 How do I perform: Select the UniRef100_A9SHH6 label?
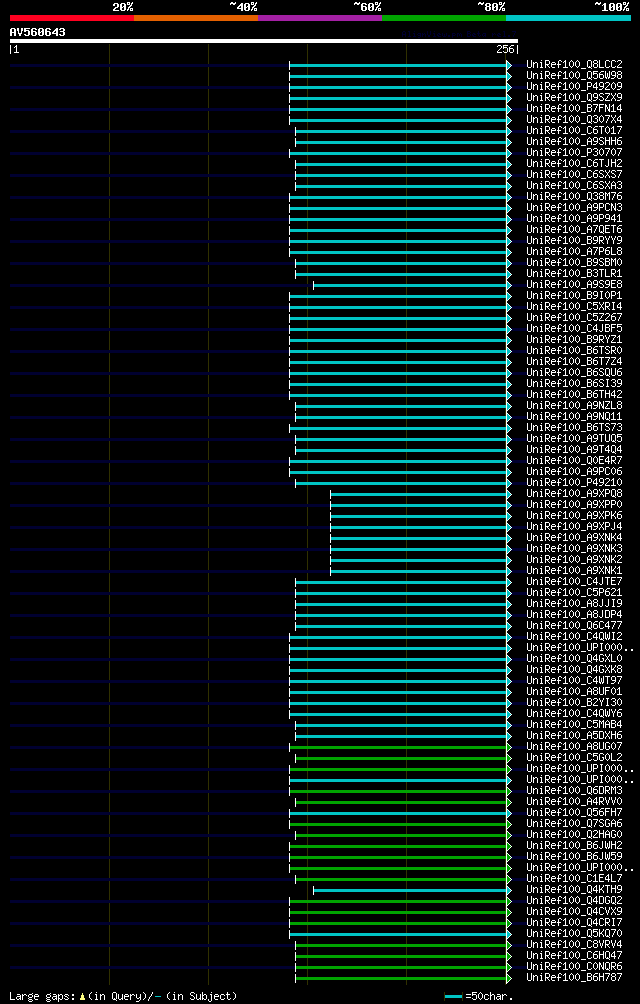[574, 142]
